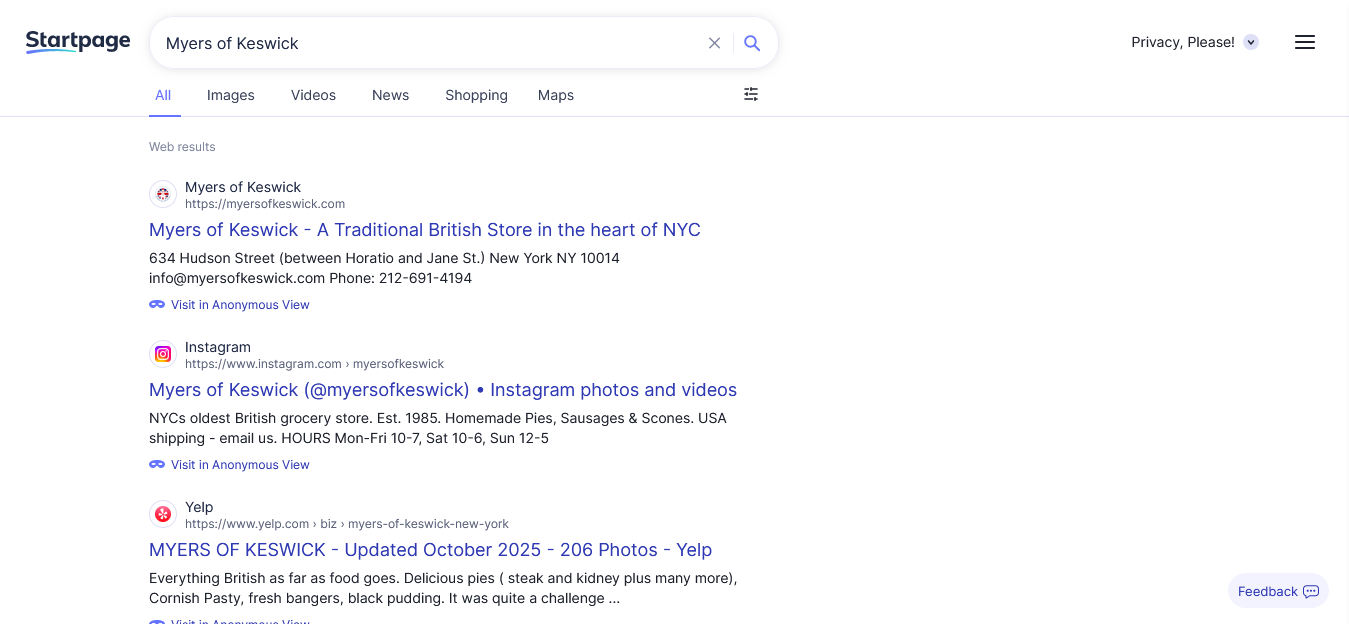Open the search filter settings icon
This screenshot has width=1349, height=624.
[x=751, y=94]
